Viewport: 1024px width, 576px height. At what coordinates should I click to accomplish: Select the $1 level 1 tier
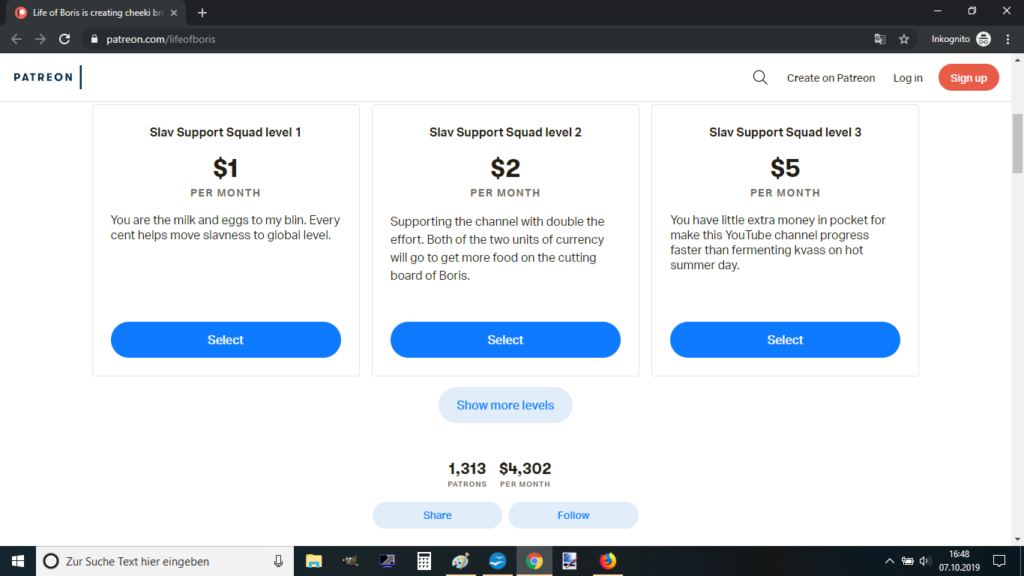(226, 340)
